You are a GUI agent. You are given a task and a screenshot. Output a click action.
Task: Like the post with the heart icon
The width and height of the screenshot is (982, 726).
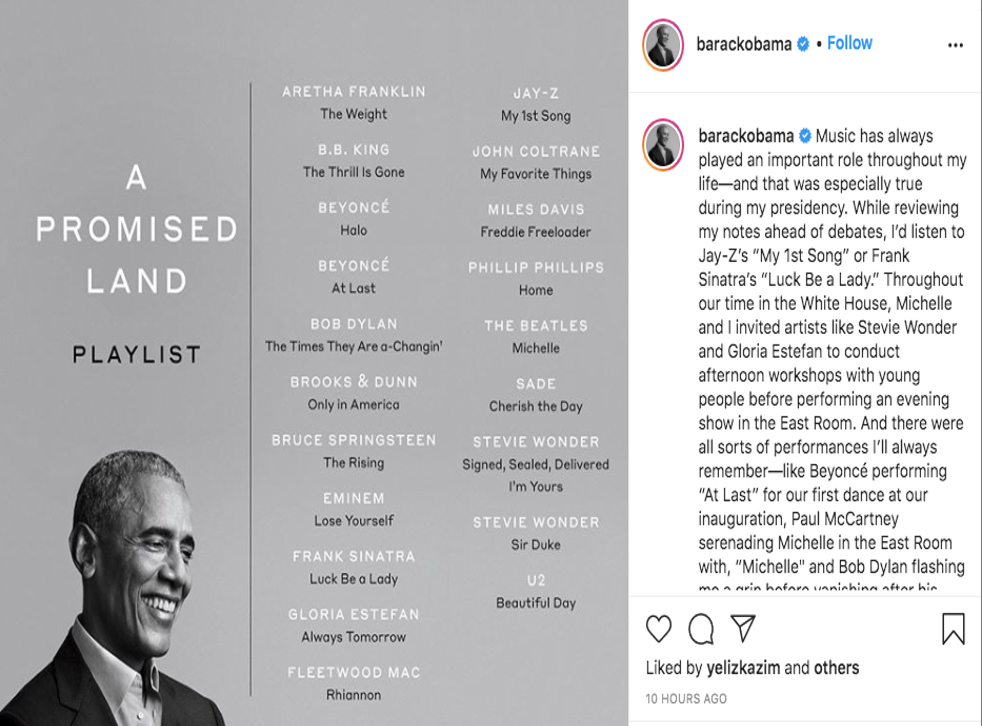(659, 628)
